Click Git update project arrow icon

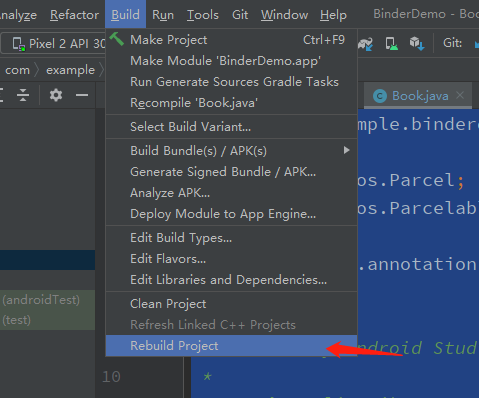point(477,44)
